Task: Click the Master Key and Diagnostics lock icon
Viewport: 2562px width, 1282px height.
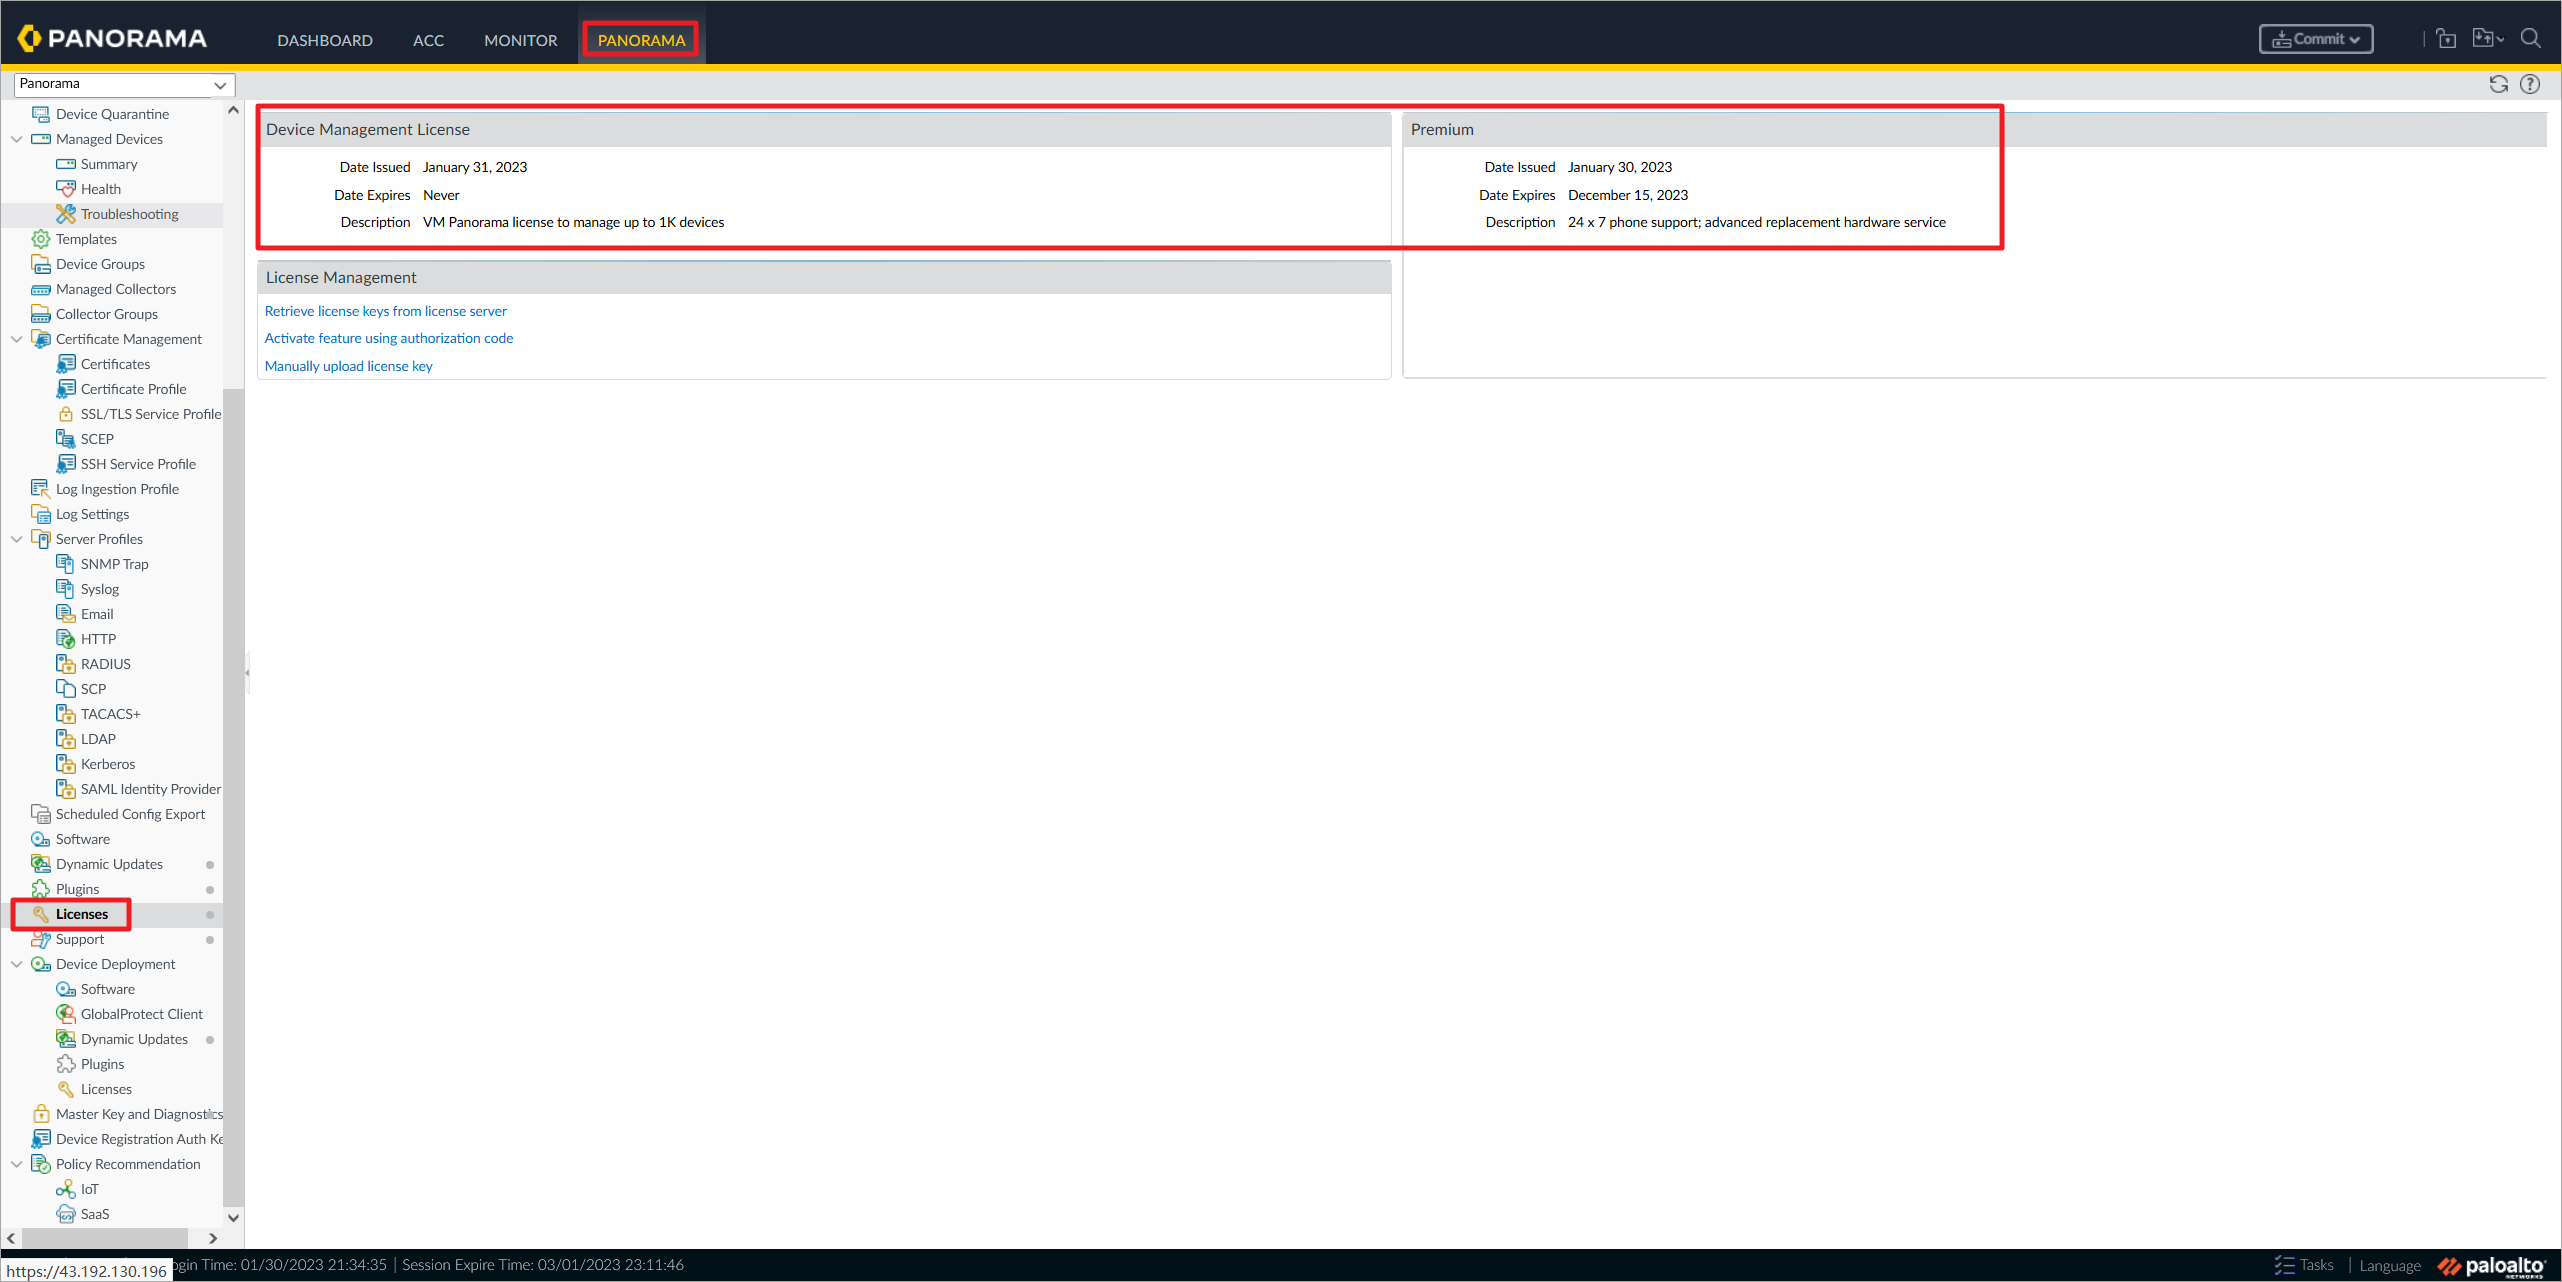Action: pyautogui.click(x=41, y=1114)
